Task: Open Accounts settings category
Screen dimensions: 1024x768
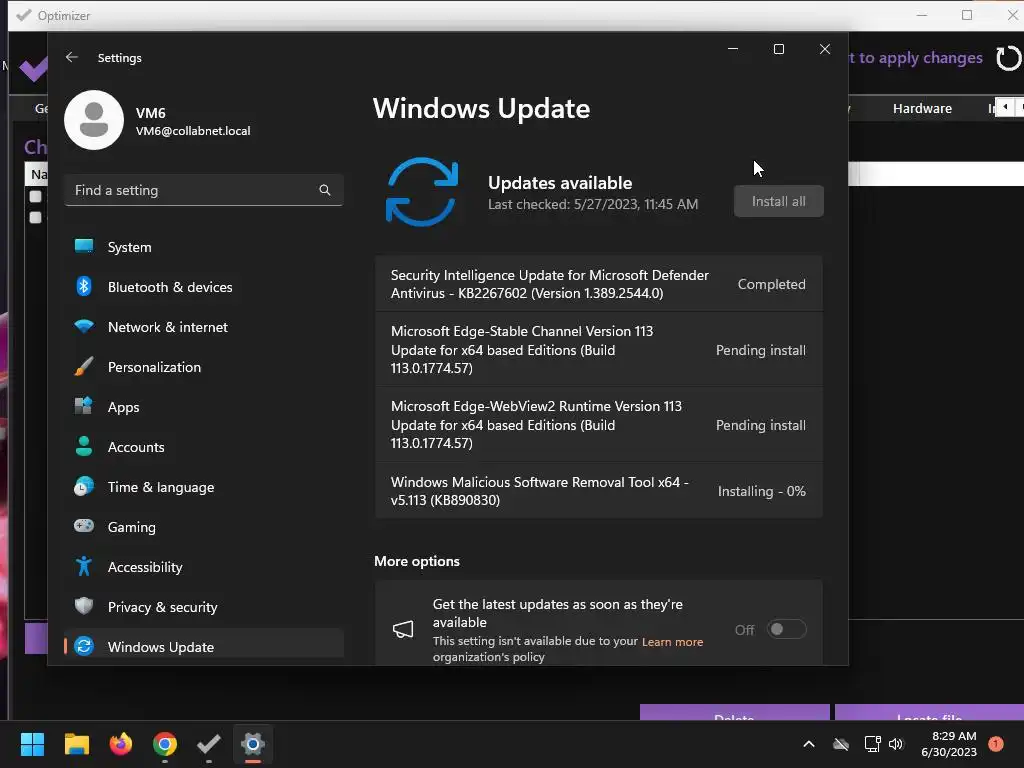Action: click(204, 447)
